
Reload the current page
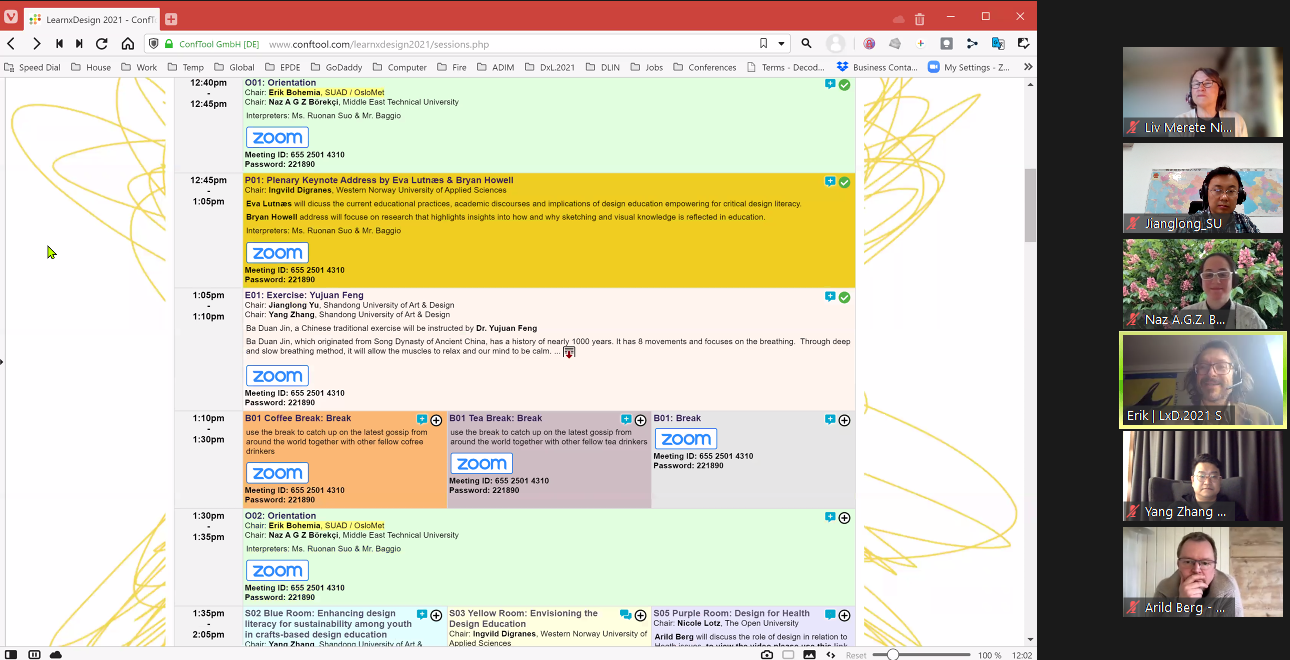(101, 44)
